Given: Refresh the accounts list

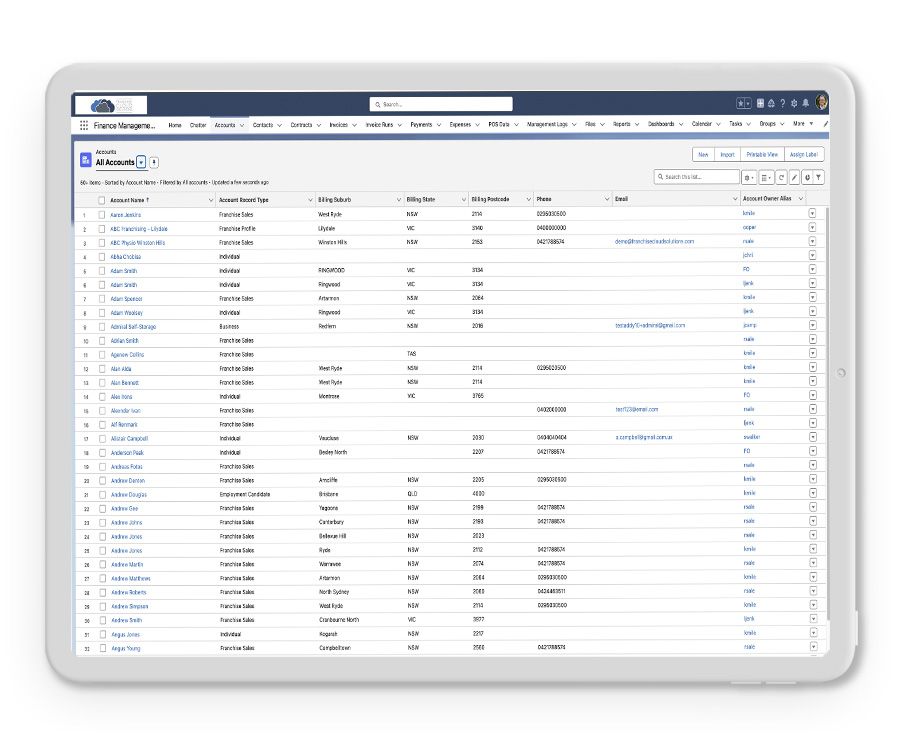Looking at the screenshot, I should tap(781, 177).
